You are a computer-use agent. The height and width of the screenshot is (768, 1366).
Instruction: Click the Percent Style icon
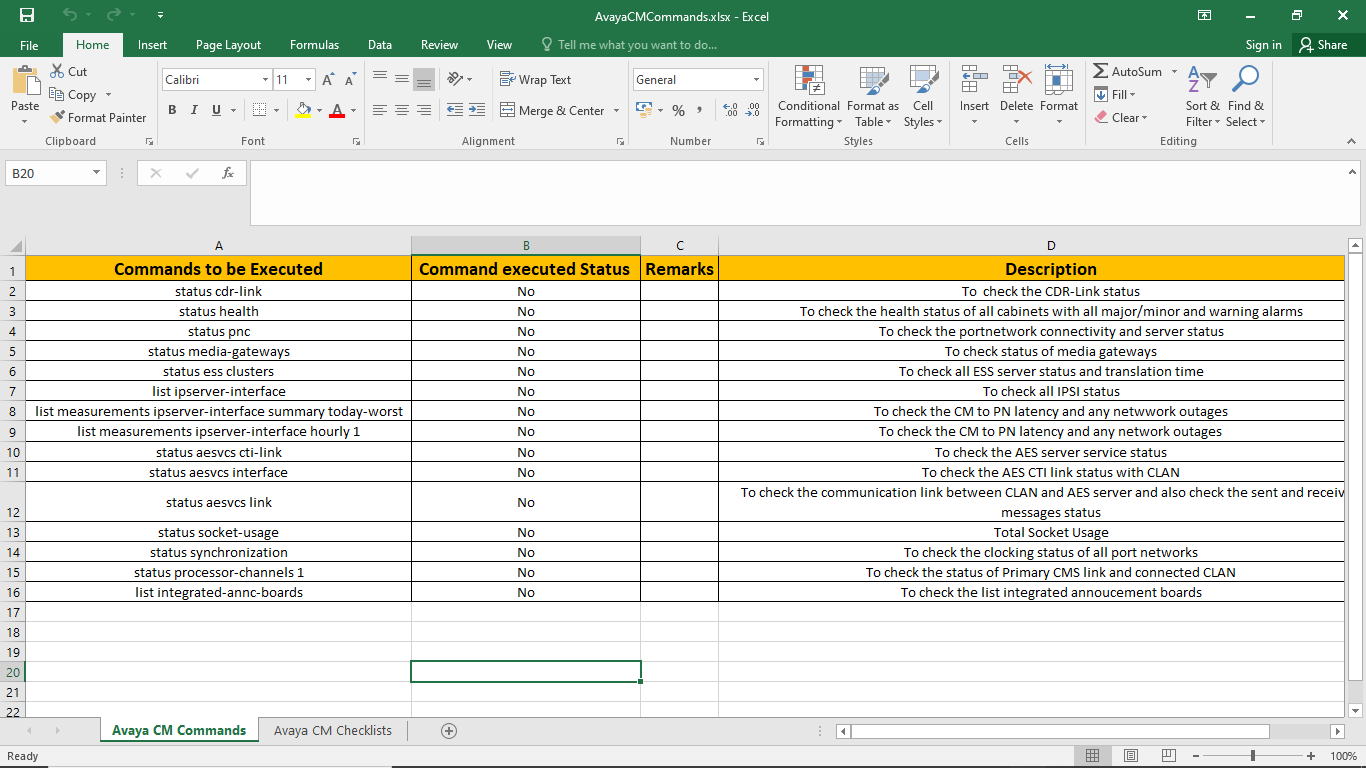tap(678, 110)
